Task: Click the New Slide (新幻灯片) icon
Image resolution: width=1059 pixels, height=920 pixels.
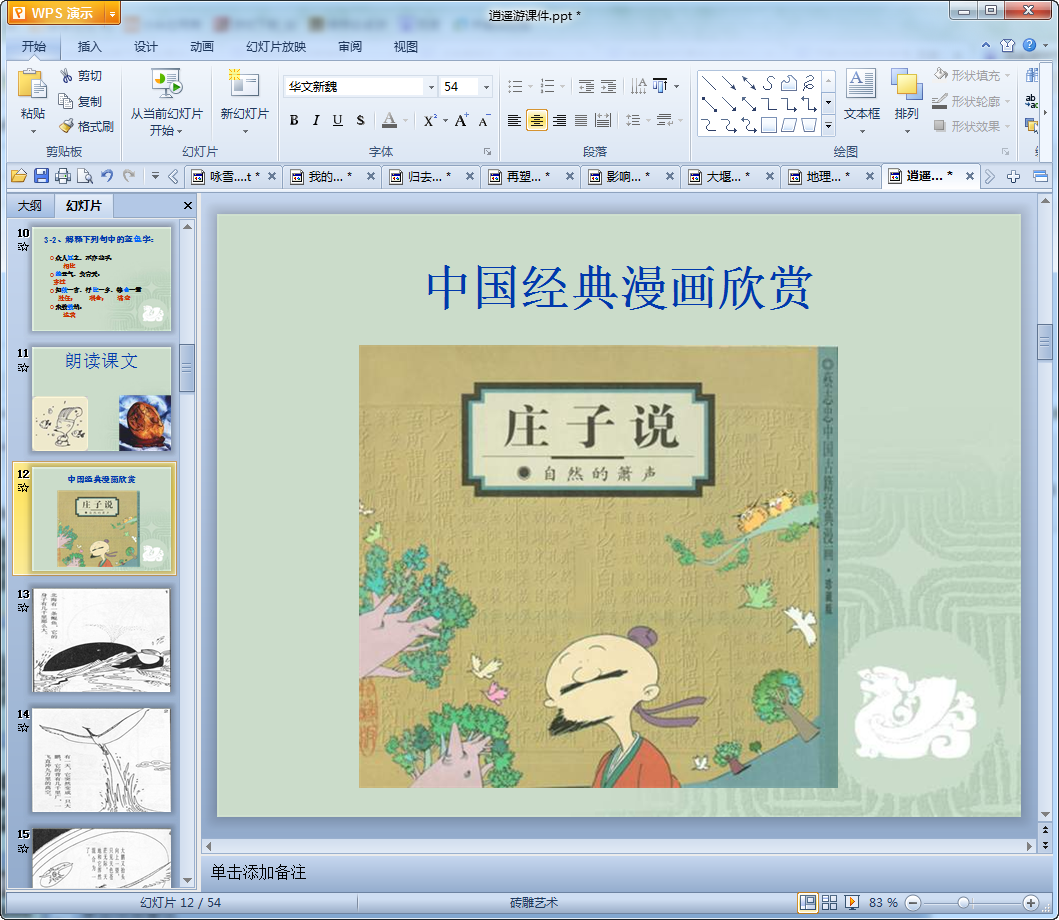Action: (244, 84)
